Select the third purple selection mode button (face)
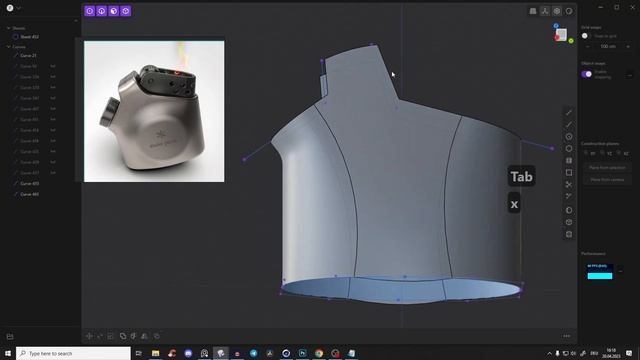Screen dimensions: 640x360 pyautogui.click(x=113, y=11)
